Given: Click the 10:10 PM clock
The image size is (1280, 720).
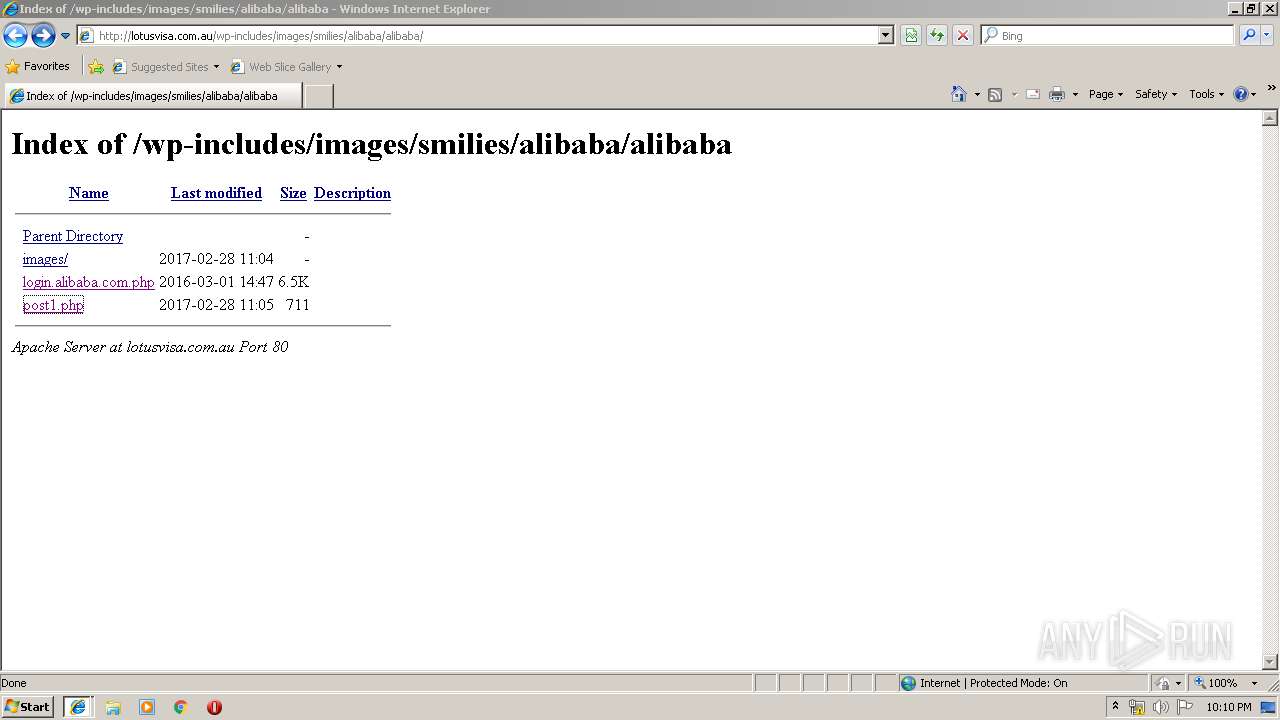Looking at the screenshot, I should [x=1229, y=707].
